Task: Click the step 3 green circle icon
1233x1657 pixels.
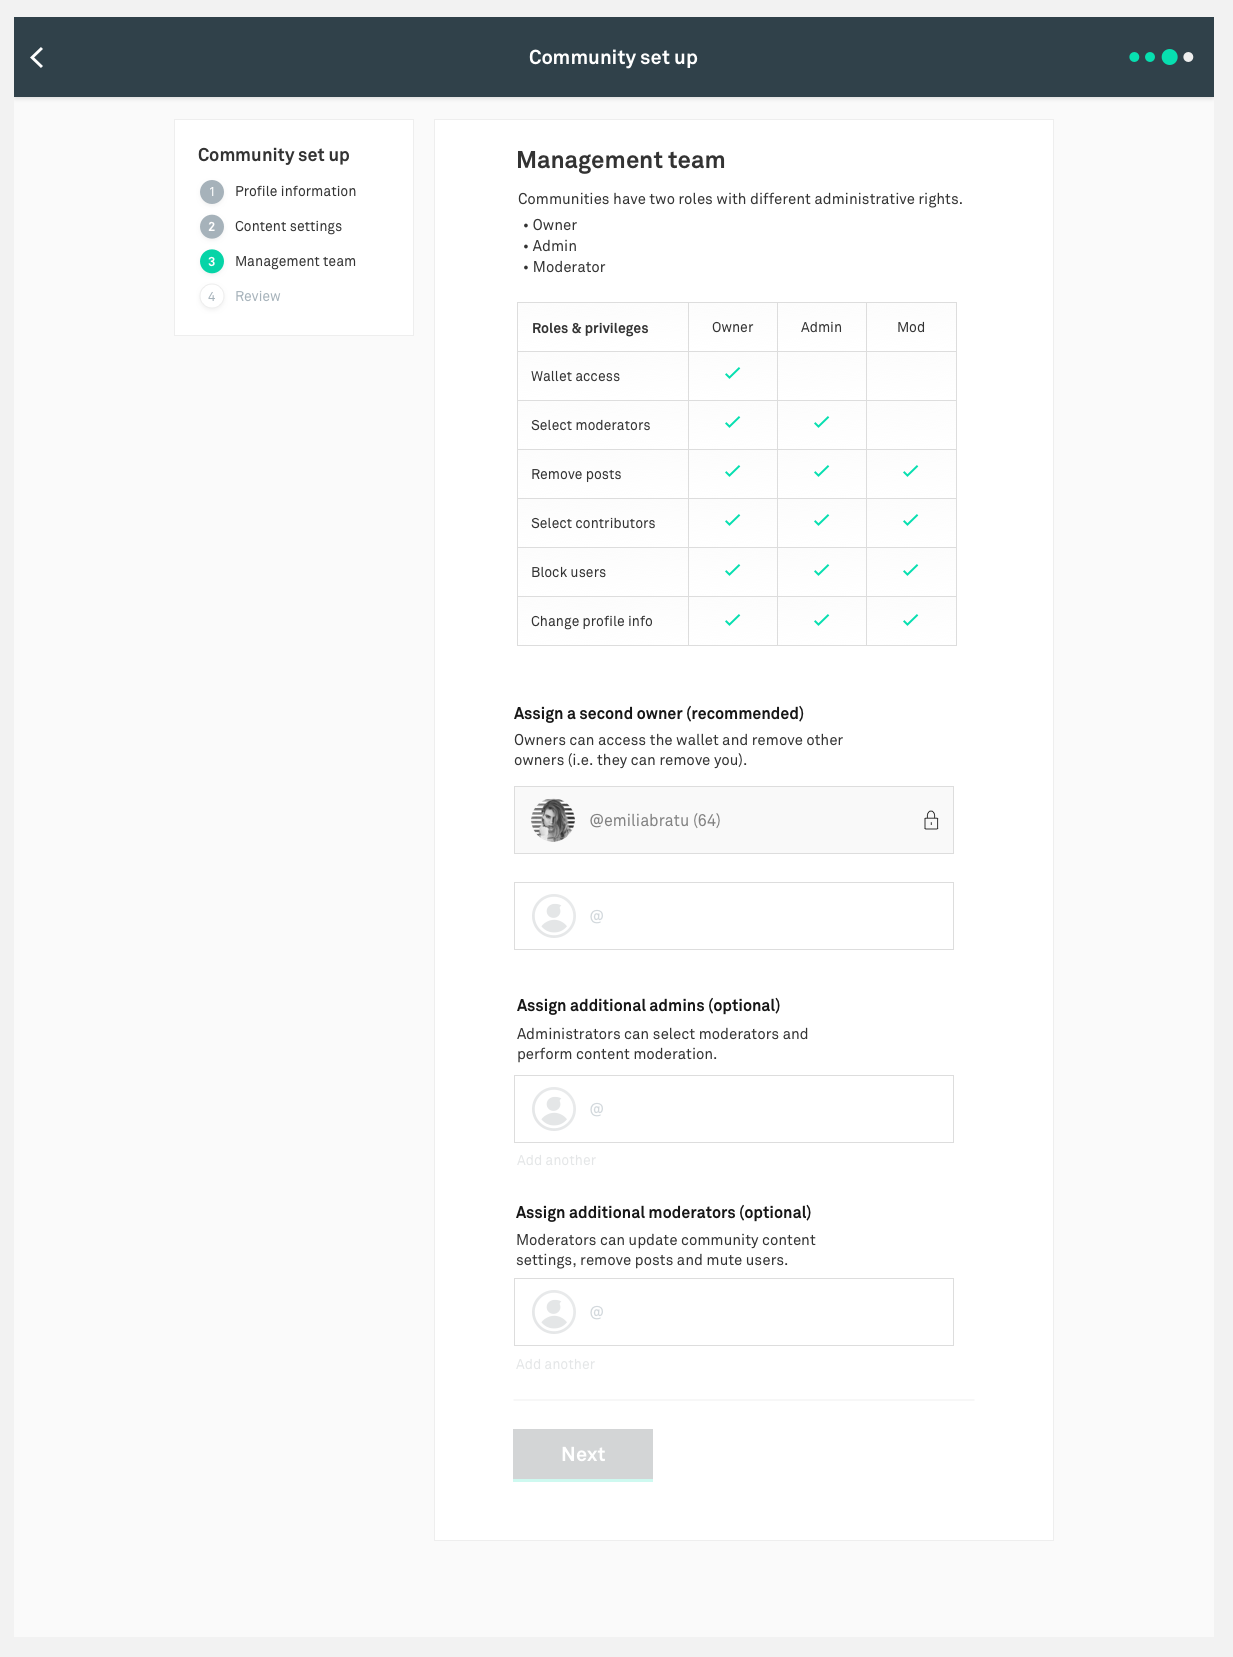Action: tap(212, 262)
